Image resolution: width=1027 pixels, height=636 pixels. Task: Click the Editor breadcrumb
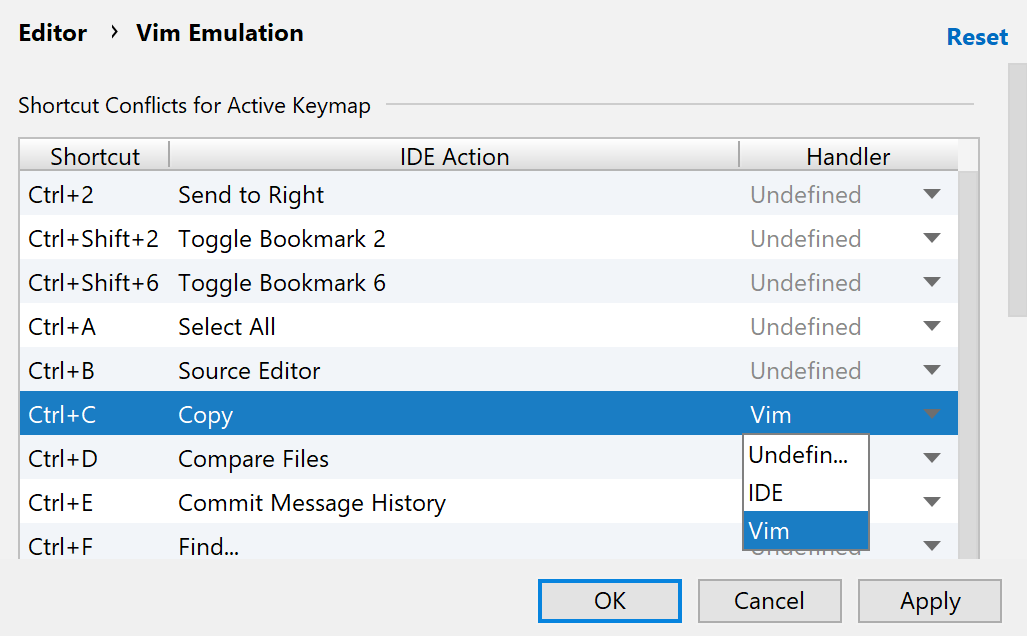pyautogui.click(x=53, y=33)
